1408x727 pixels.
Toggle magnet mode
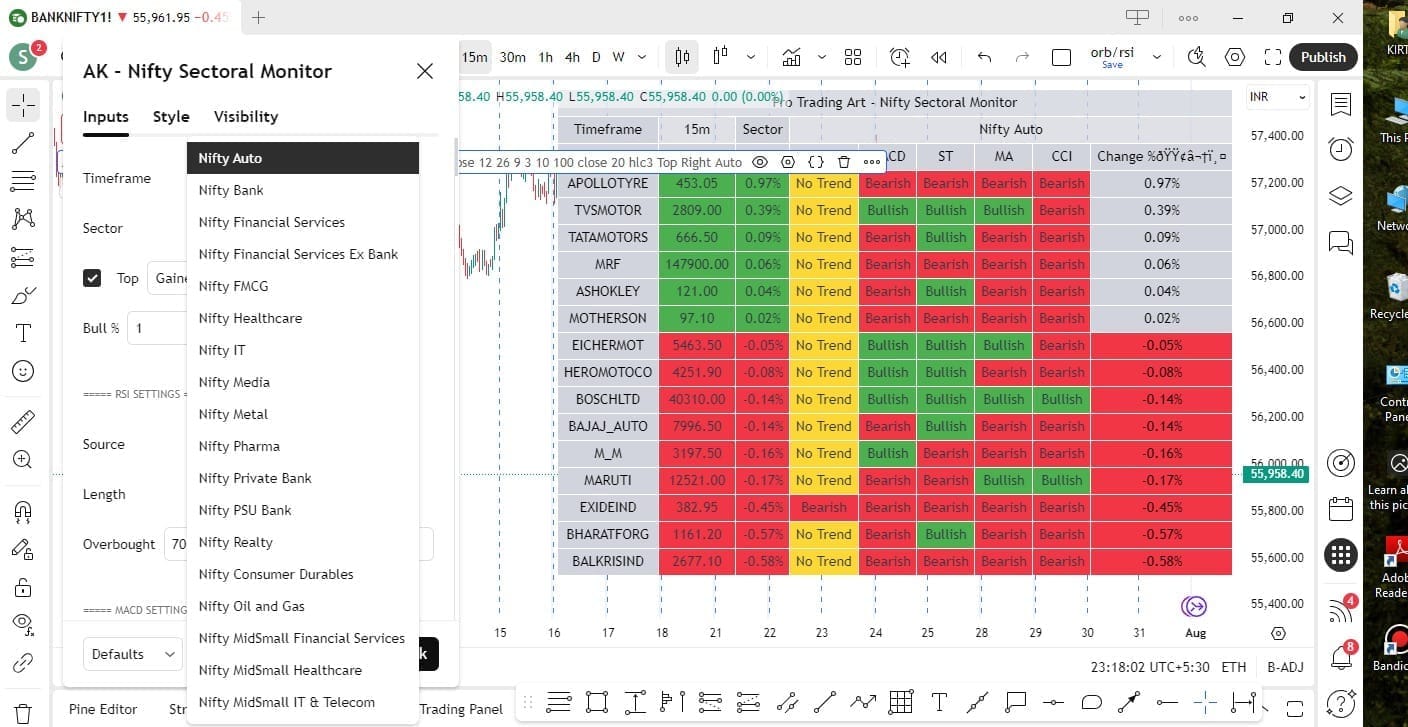pos(23,511)
